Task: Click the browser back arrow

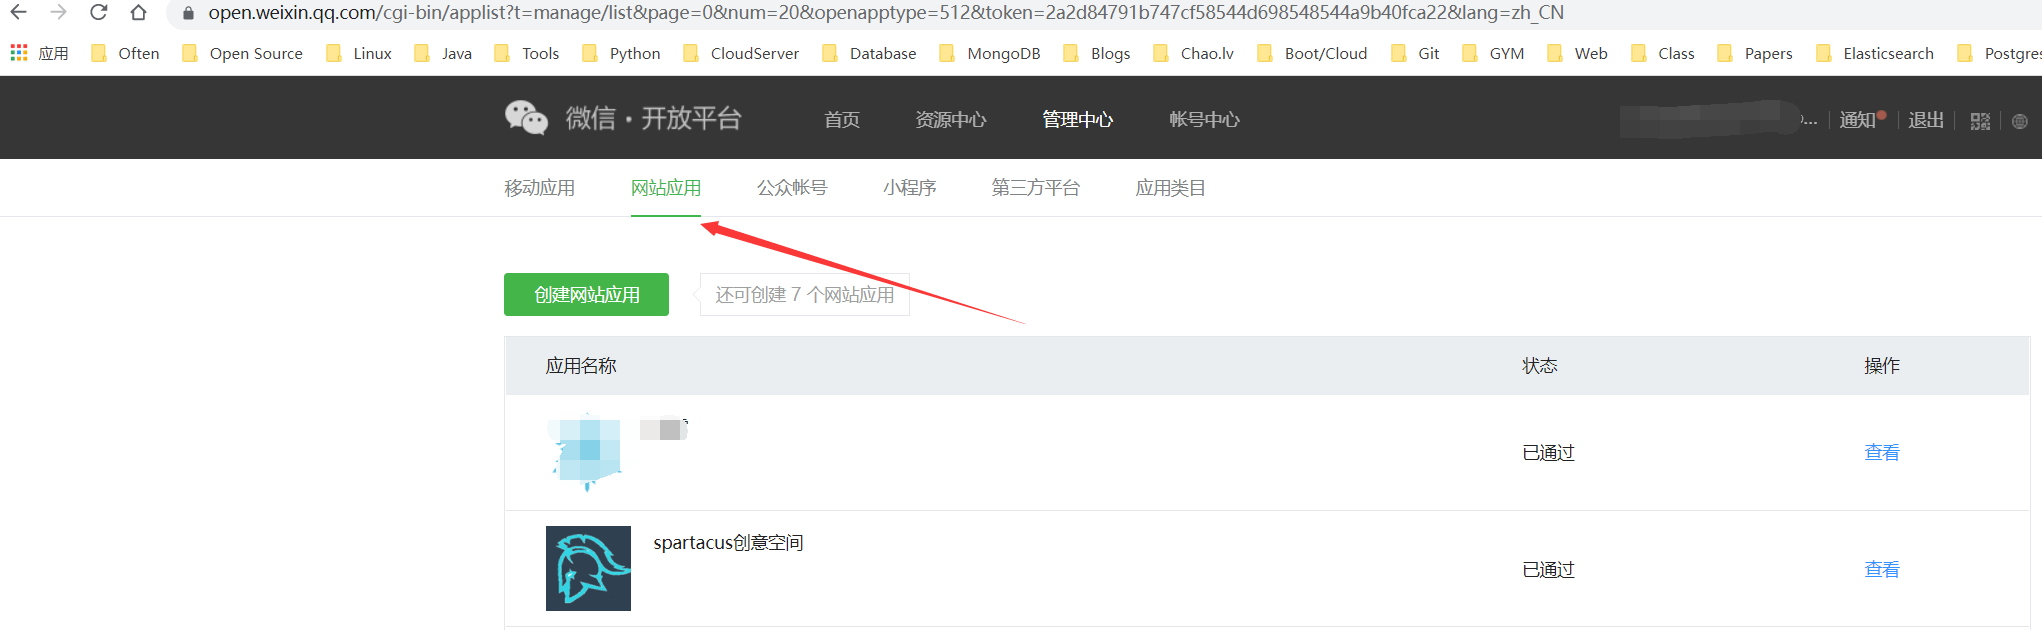Action: click(18, 12)
